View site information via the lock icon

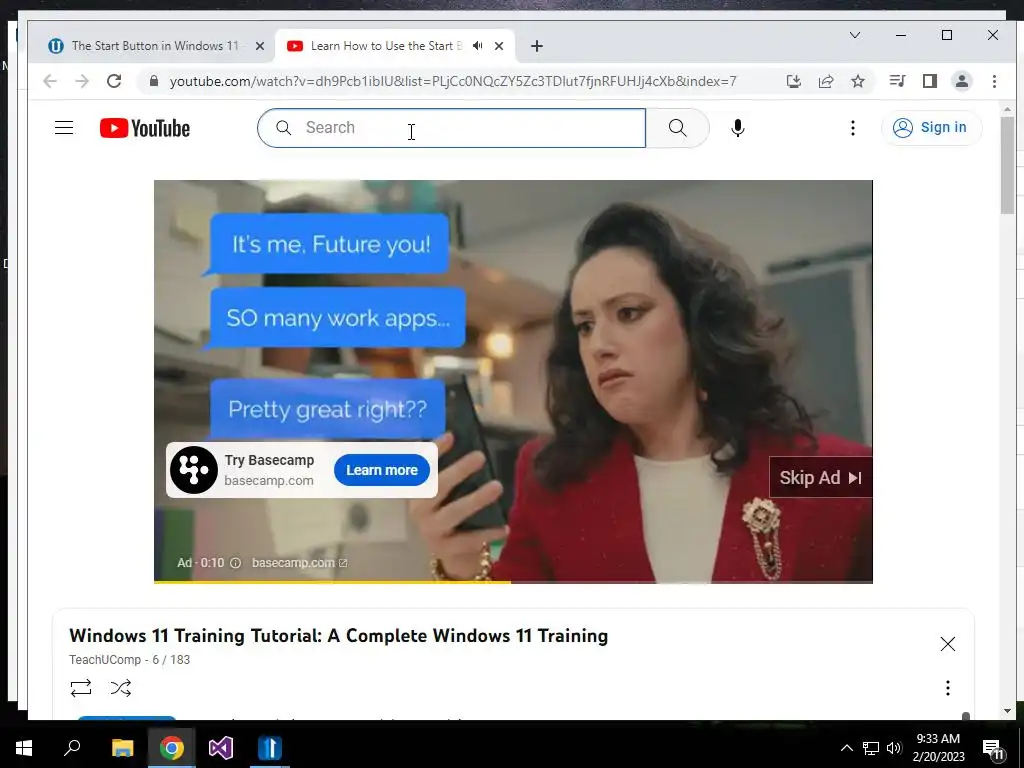coord(154,81)
